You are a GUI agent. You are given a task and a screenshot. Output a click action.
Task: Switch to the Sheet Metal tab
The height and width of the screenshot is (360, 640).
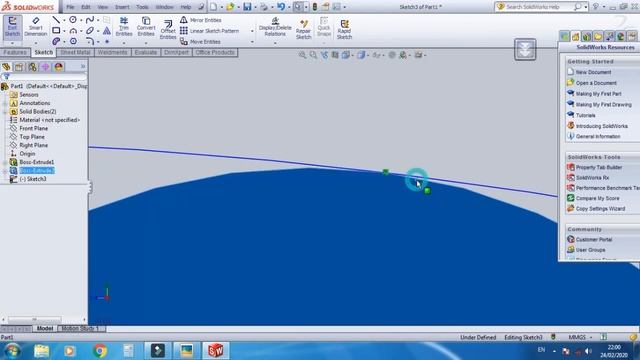(x=76, y=53)
